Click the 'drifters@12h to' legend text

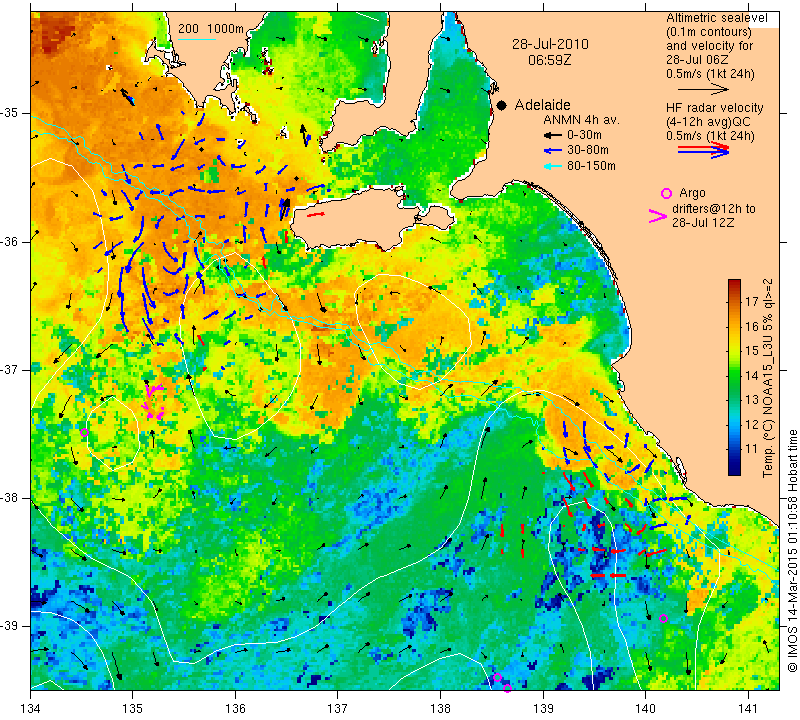click(x=714, y=209)
